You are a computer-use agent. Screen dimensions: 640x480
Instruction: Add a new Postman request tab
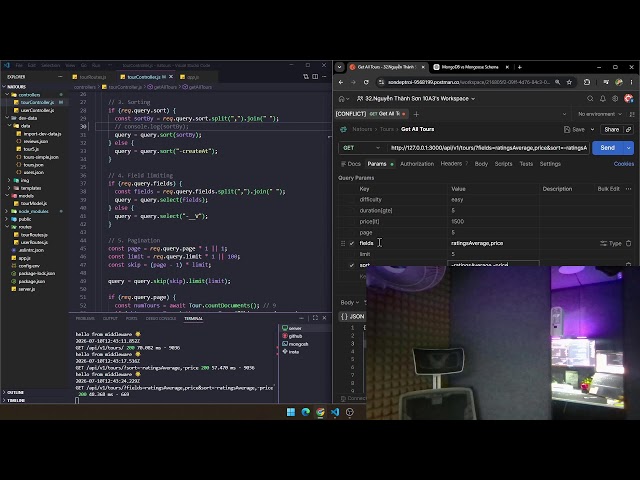point(416,114)
